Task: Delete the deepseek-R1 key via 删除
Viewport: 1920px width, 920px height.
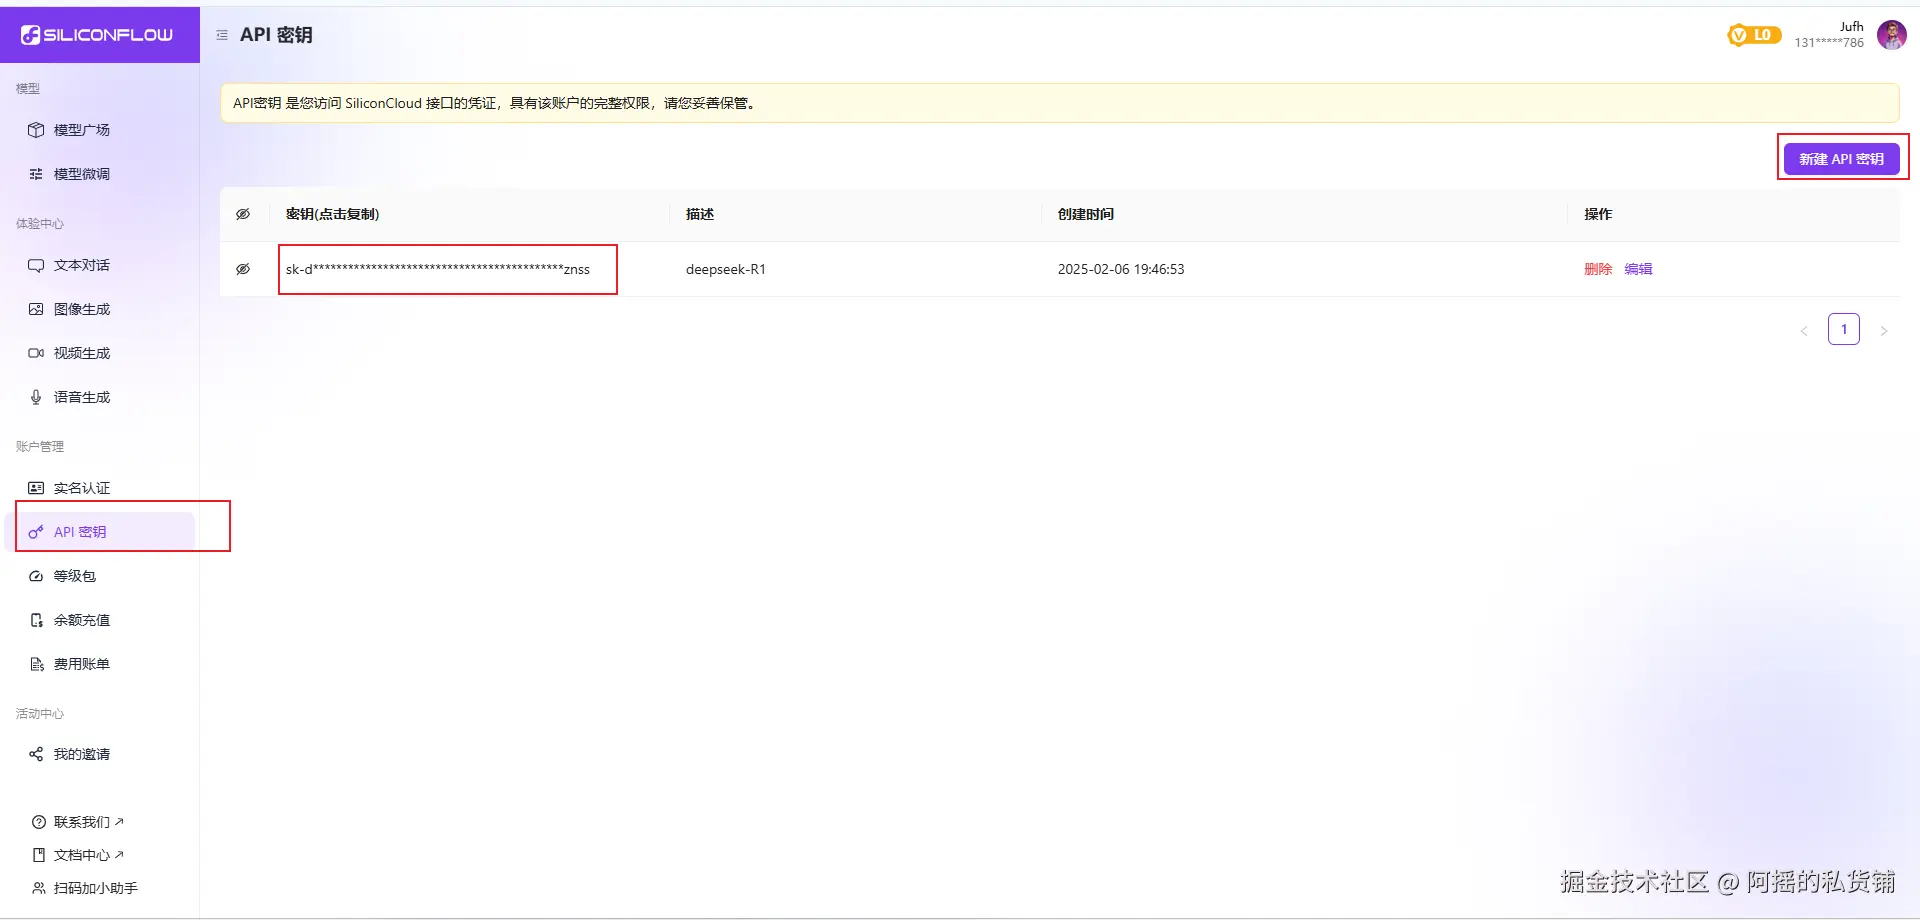Action: click(x=1598, y=269)
